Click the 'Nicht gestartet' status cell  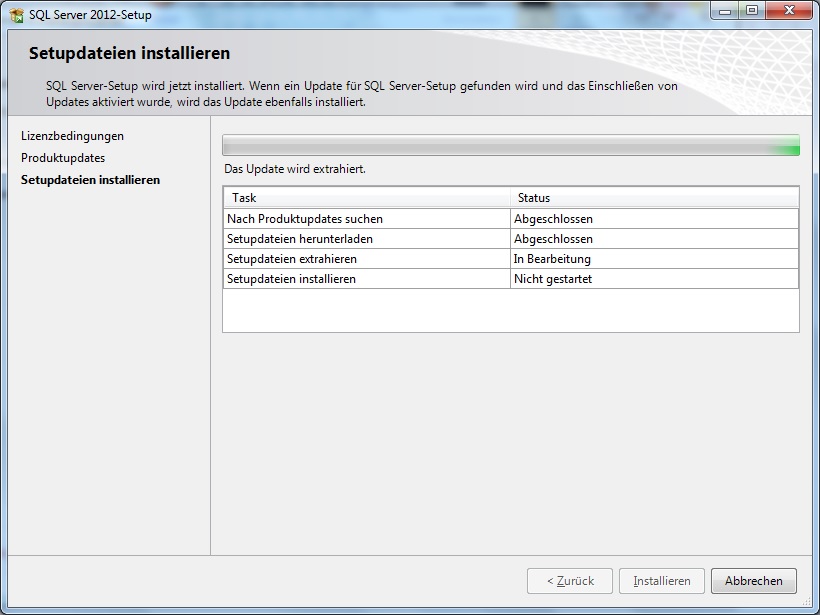coord(654,279)
